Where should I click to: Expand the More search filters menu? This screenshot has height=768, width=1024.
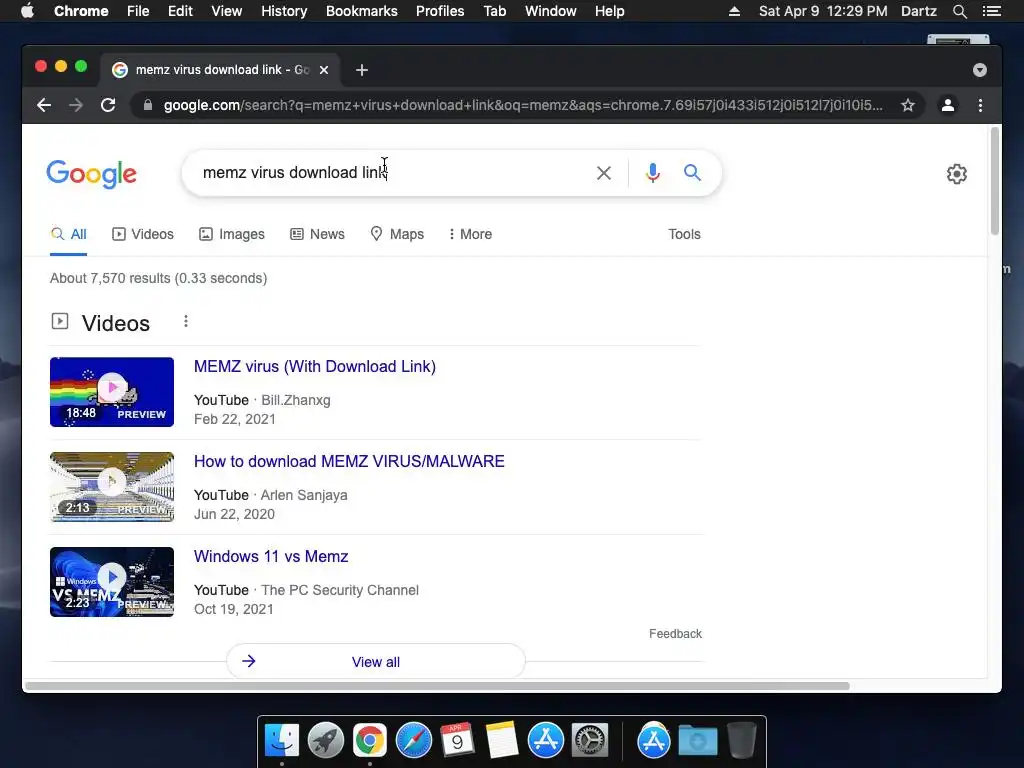470,234
